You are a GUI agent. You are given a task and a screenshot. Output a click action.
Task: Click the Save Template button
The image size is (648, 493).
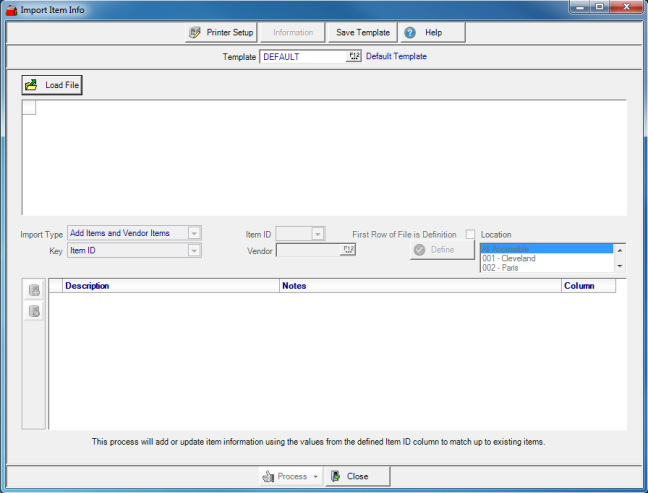(362, 33)
